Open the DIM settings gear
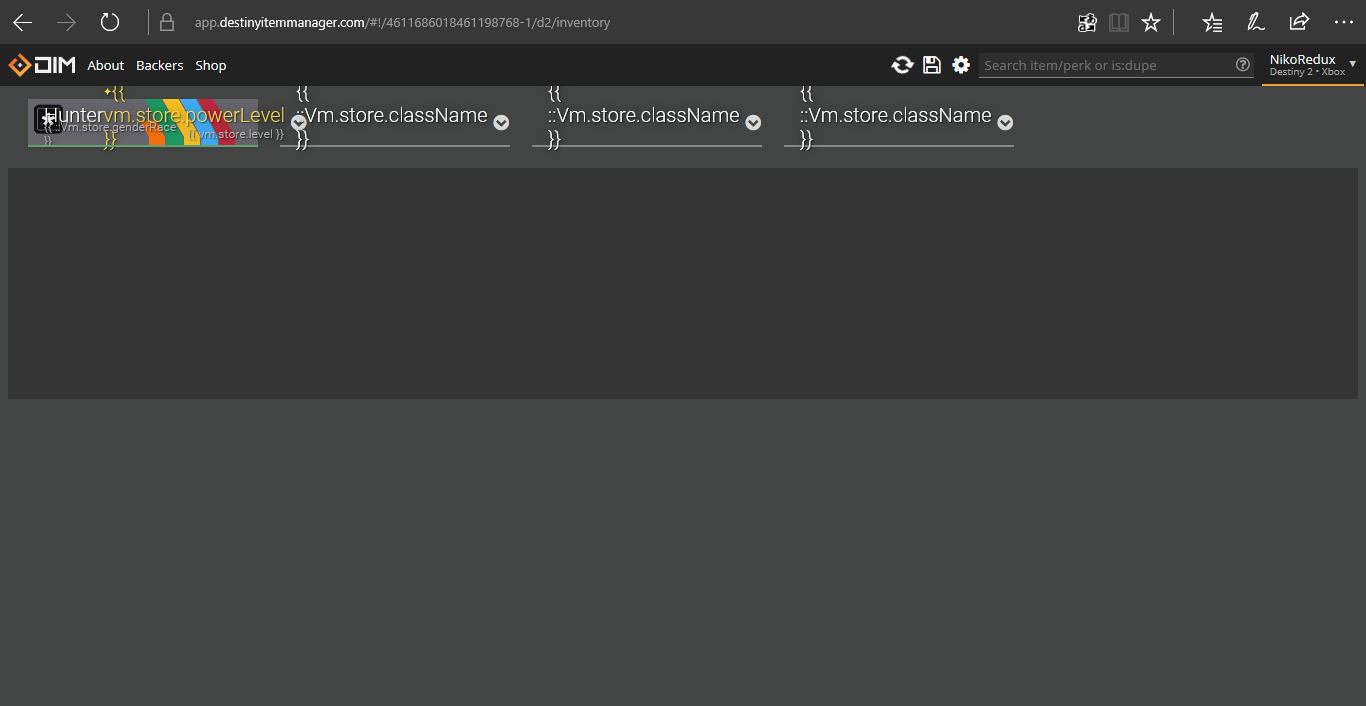The width and height of the screenshot is (1366, 706). (961, 65)
